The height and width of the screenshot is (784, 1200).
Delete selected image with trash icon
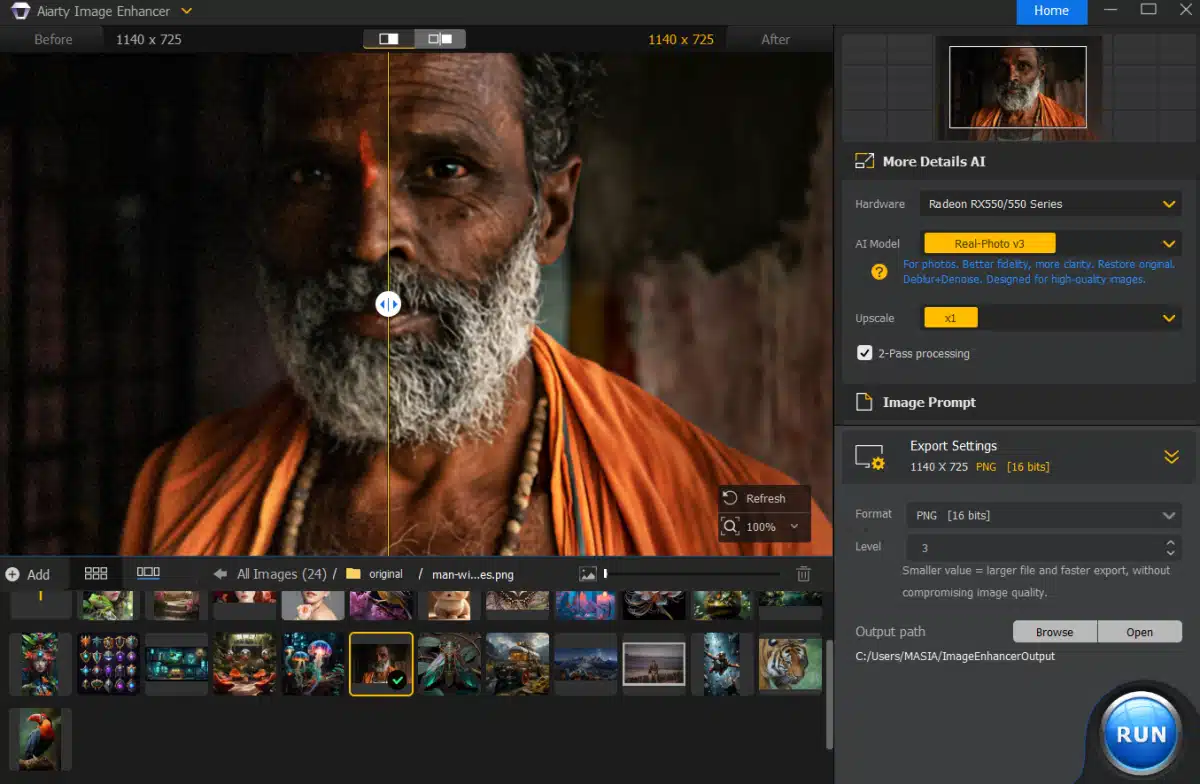[803, 572]
